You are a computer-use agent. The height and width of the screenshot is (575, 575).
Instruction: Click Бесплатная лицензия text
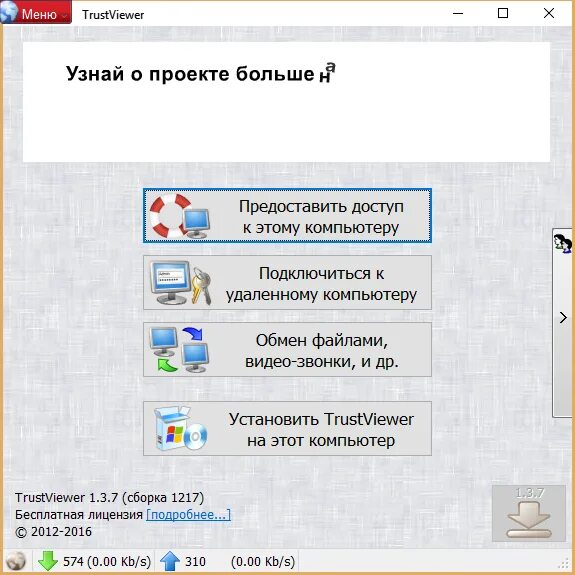[79, 514]
